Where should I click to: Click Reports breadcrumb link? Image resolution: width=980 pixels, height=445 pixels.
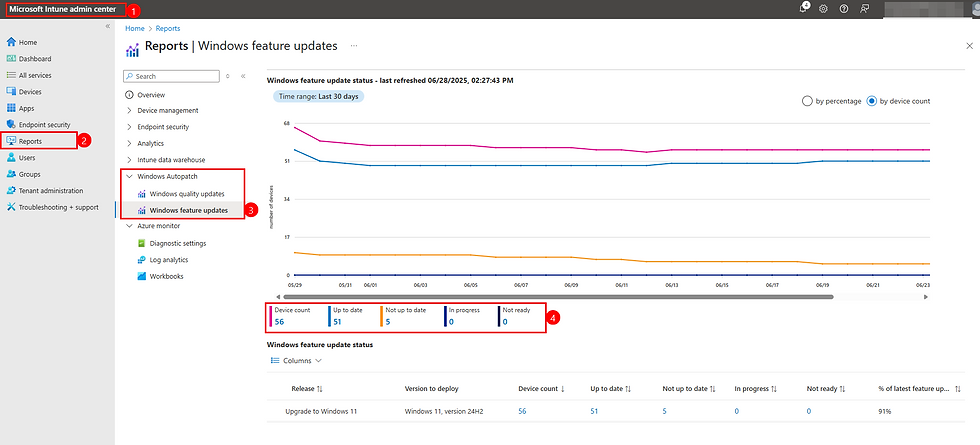(168, 29)
